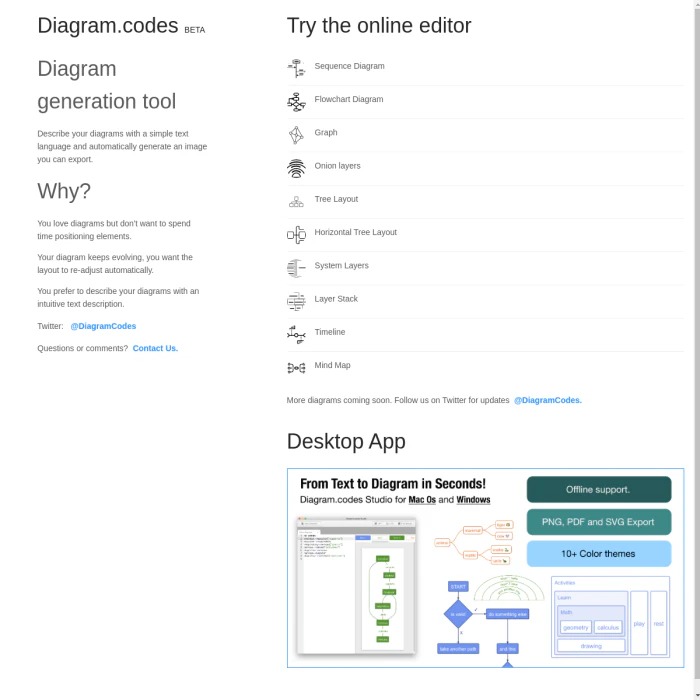Click the Layer Stack icon
The width and height of the screenshot is (700, 700).
(x=296, y=301)
